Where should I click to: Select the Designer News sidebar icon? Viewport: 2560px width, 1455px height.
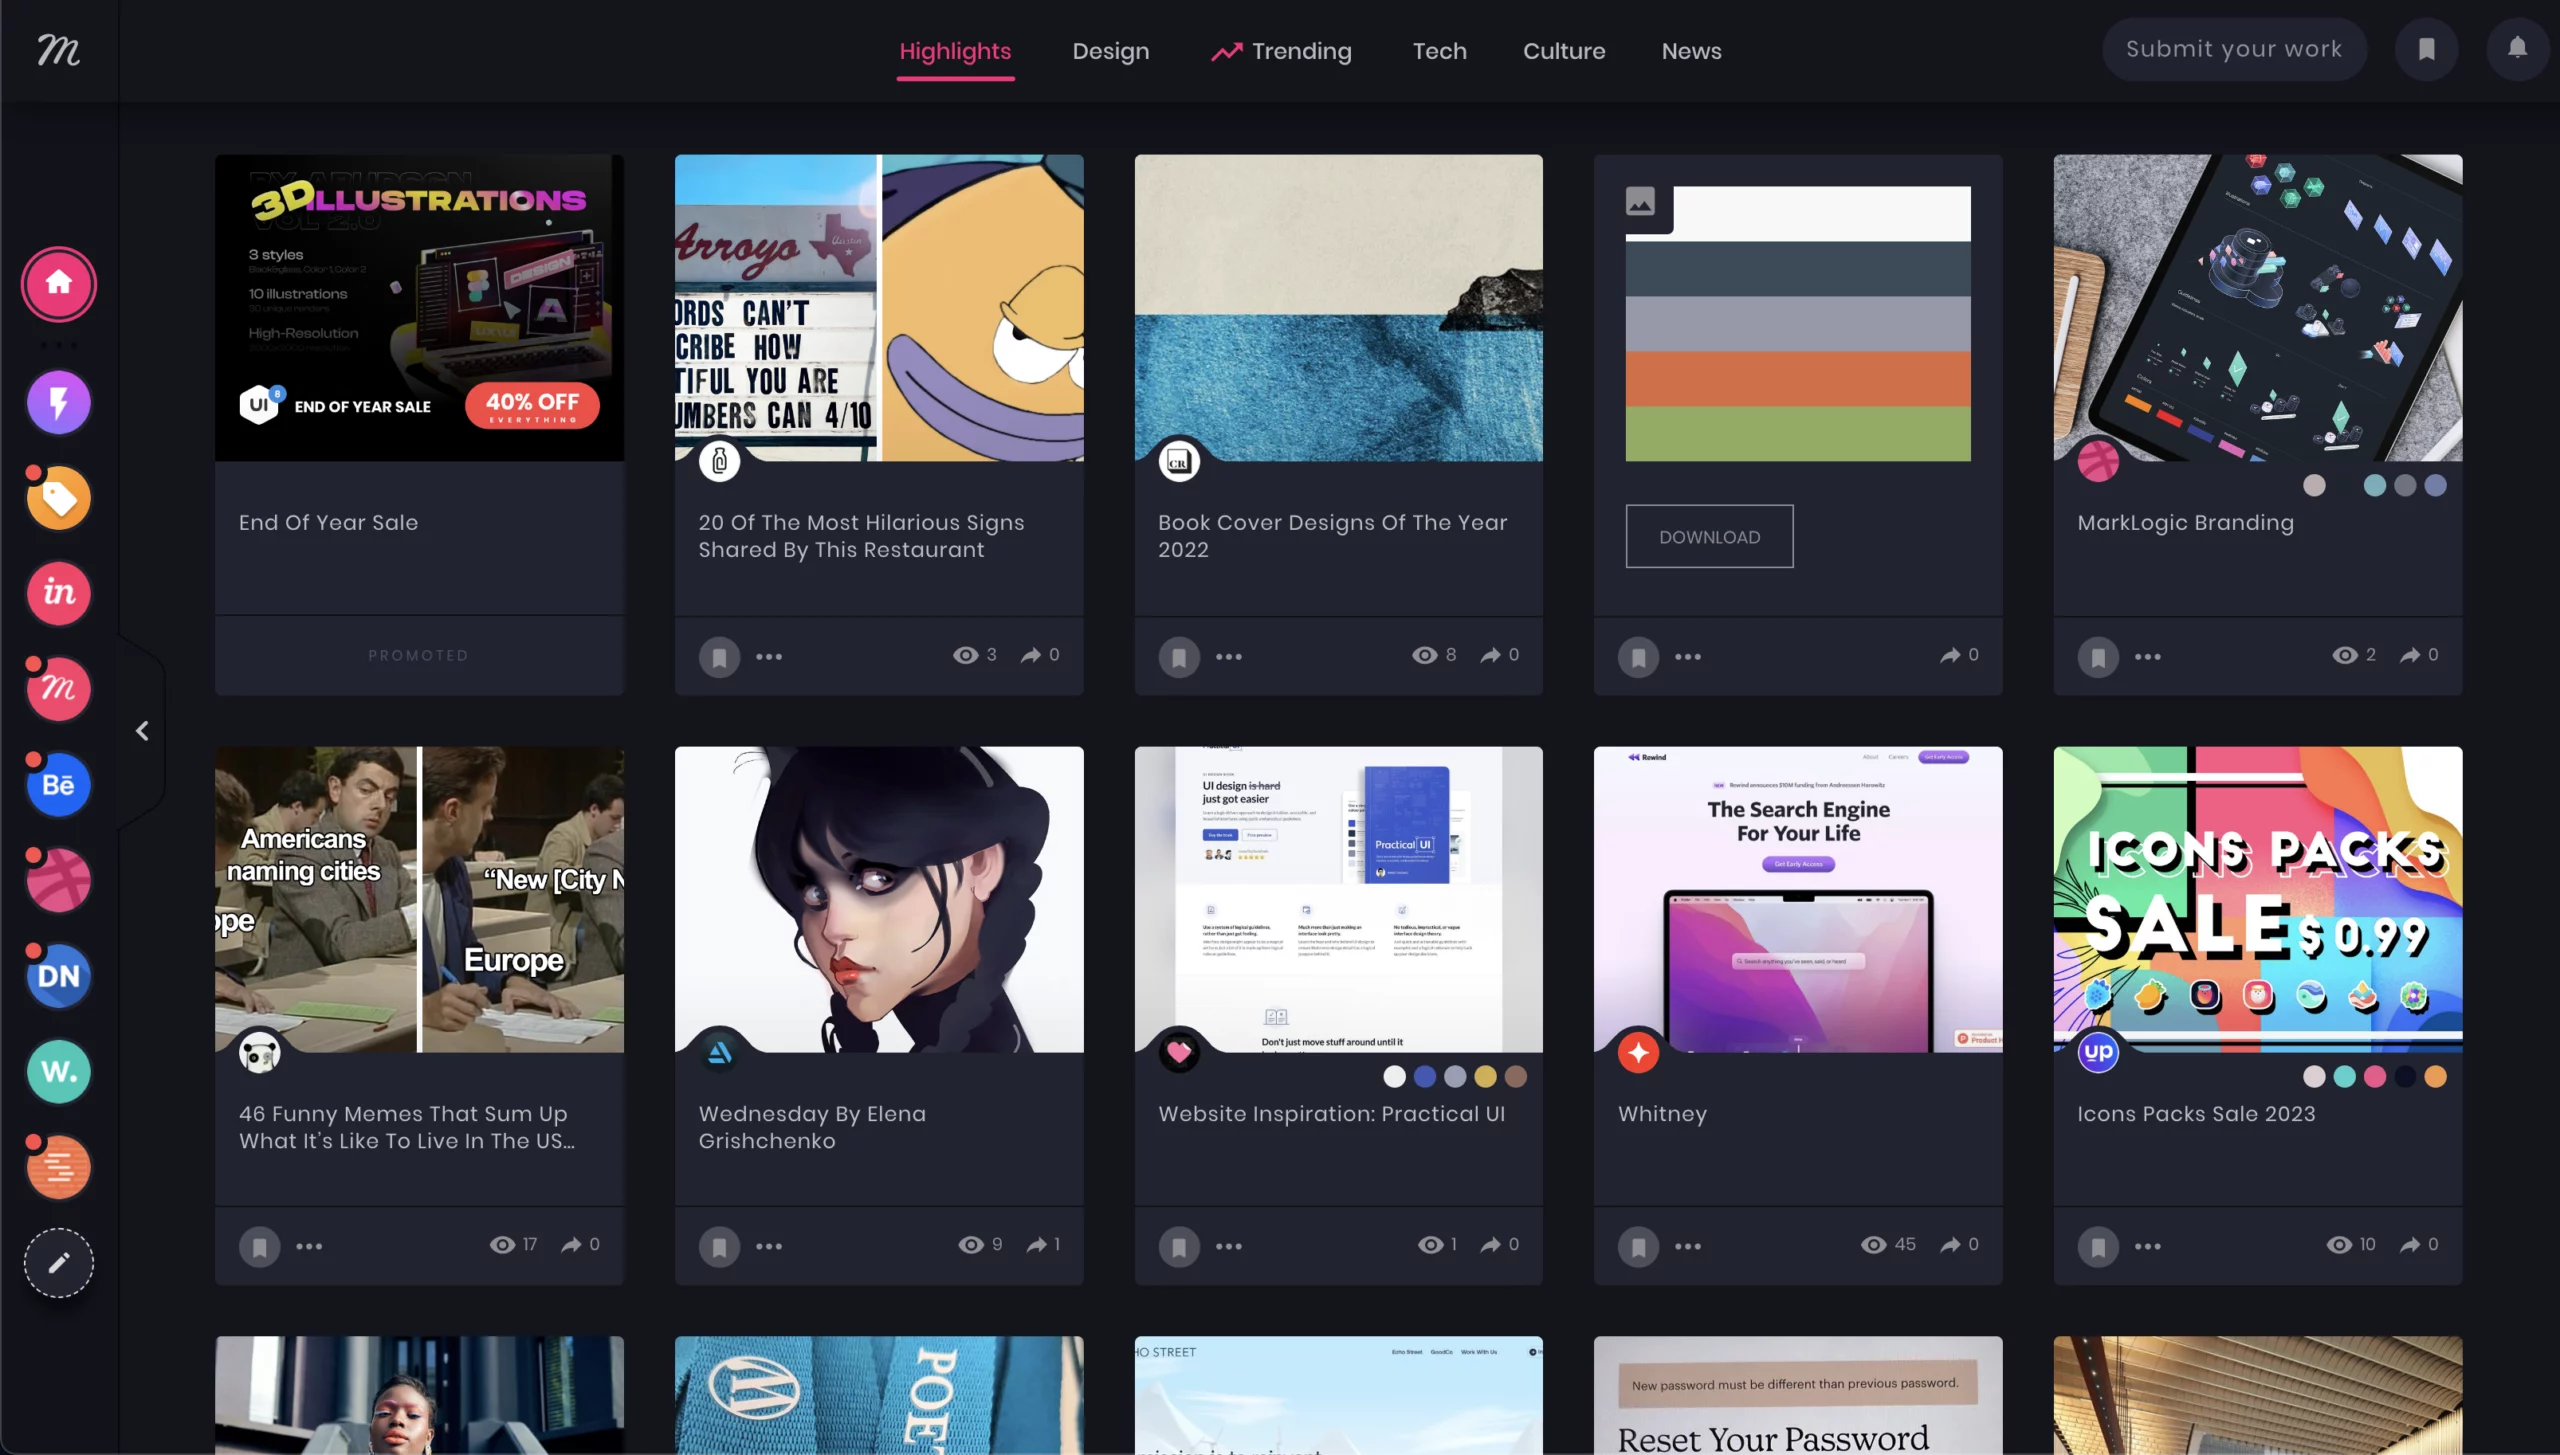[x=58, y=976]
